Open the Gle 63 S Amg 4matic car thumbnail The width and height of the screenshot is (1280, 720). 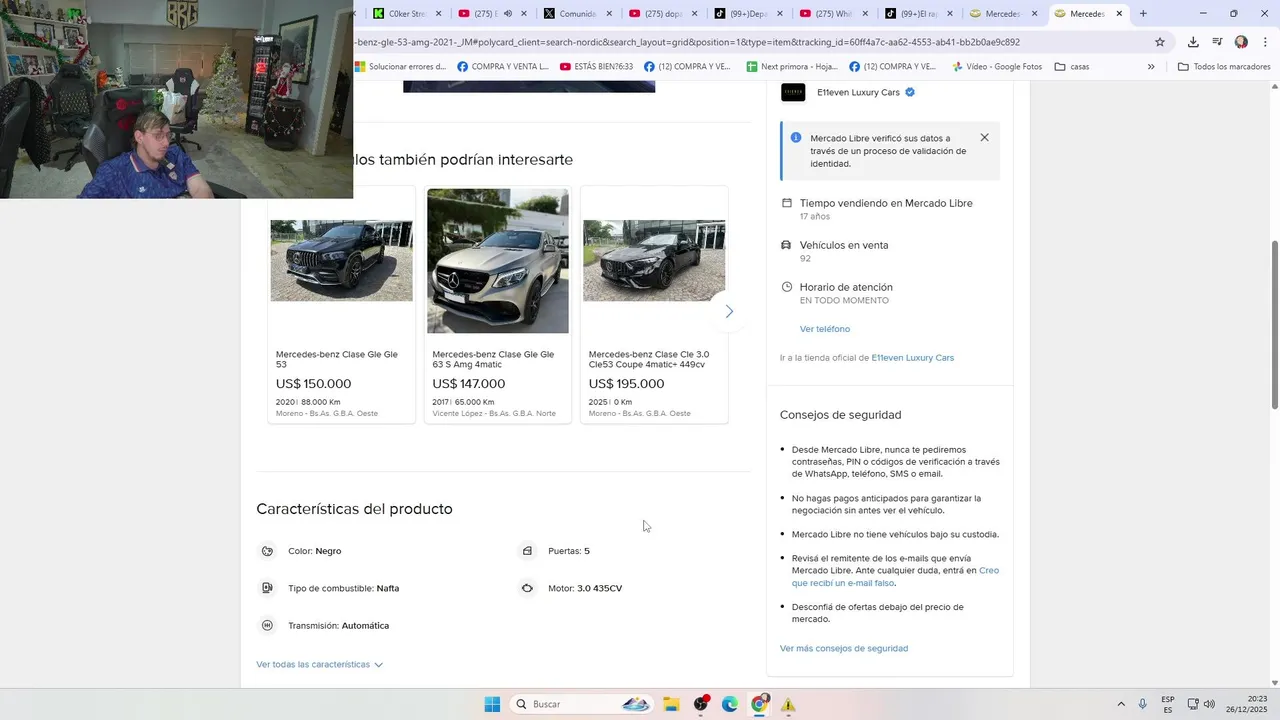click(498, 261)
